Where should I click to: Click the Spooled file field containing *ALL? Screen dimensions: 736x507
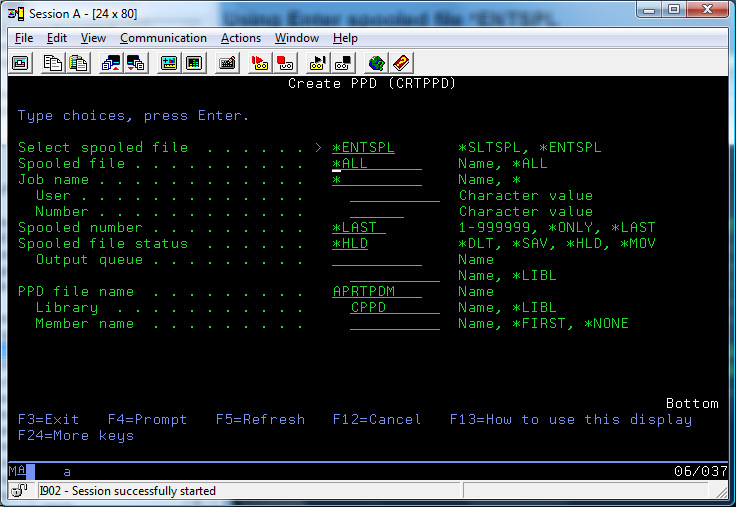(377, 164)
